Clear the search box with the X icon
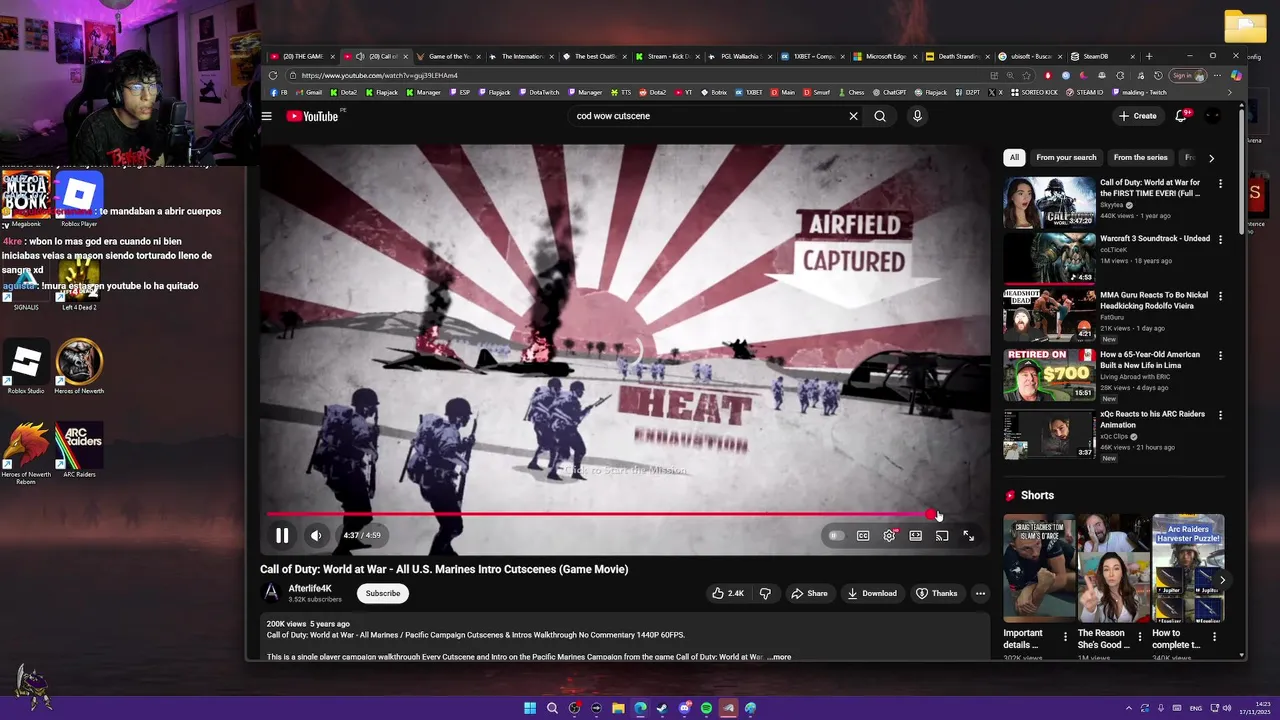This screenshot has height=720, width=1280. tap(853, 116)
